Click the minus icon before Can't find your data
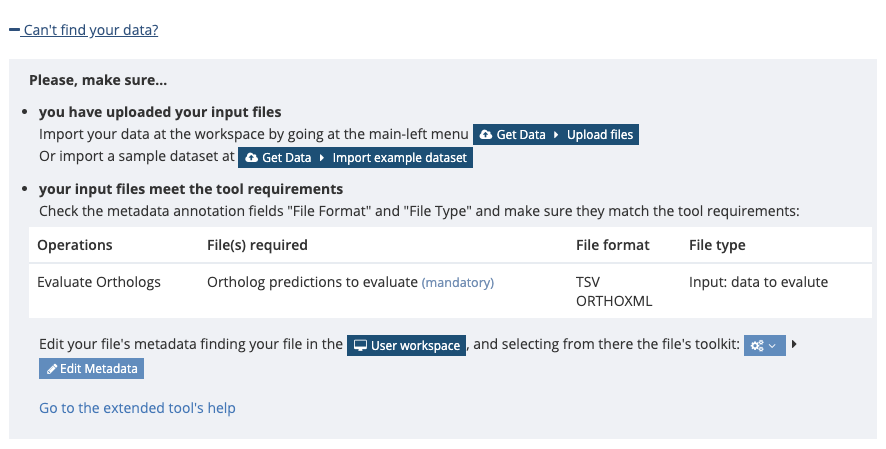 (x=15, y=29)
